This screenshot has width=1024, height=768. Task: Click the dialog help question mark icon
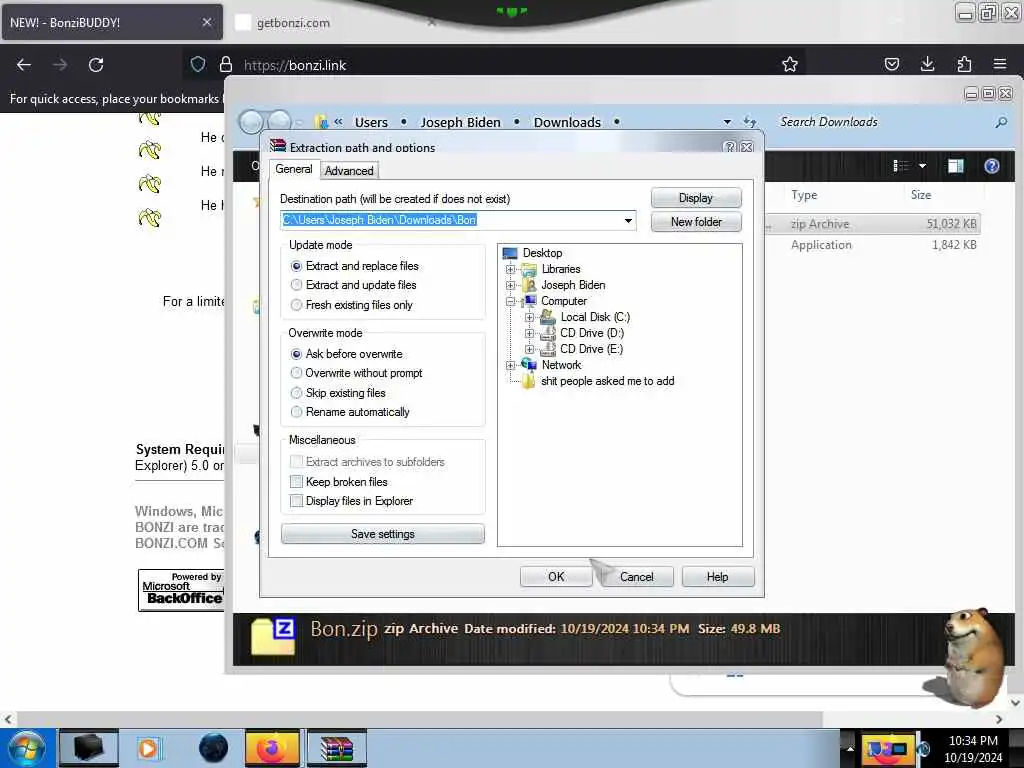[x=730, y=147]
